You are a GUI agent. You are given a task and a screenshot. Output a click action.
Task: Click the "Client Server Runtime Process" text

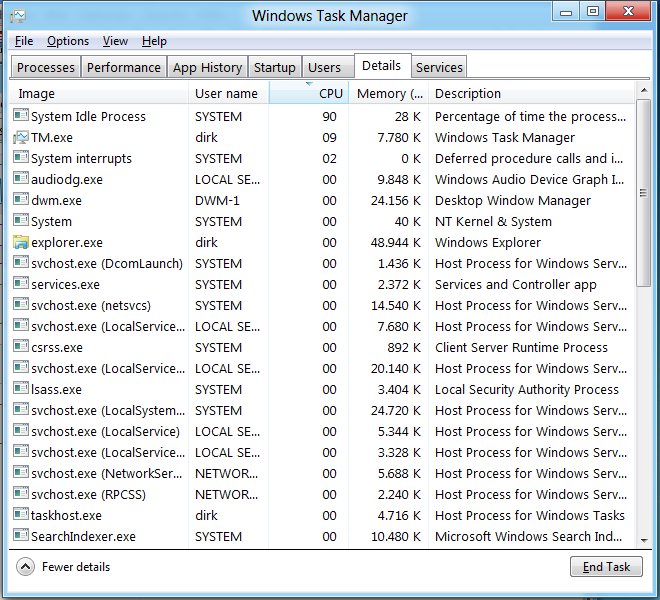pyautogui.click(x=521, y=347)
